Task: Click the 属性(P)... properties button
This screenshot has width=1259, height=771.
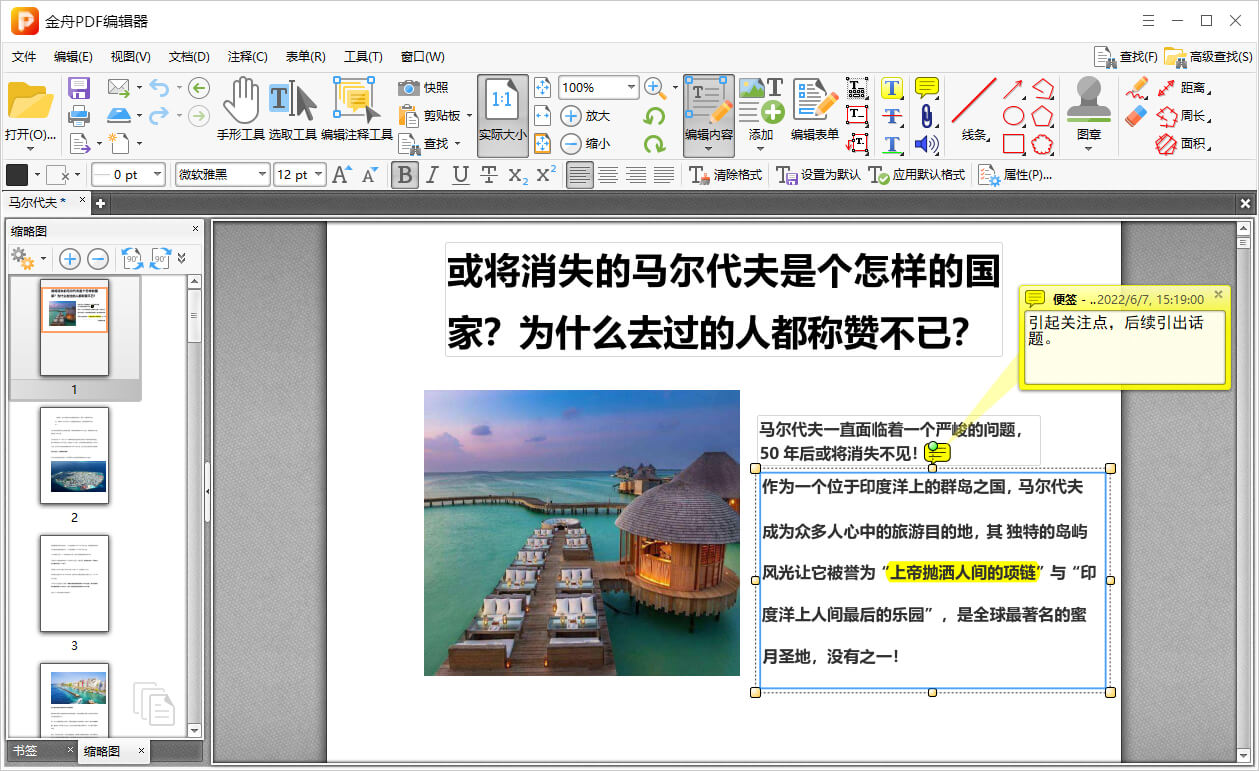Action: 1015,175
